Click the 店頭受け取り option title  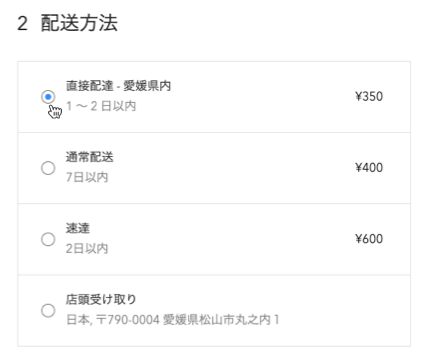pyautogui.click(x=101, y=299)
